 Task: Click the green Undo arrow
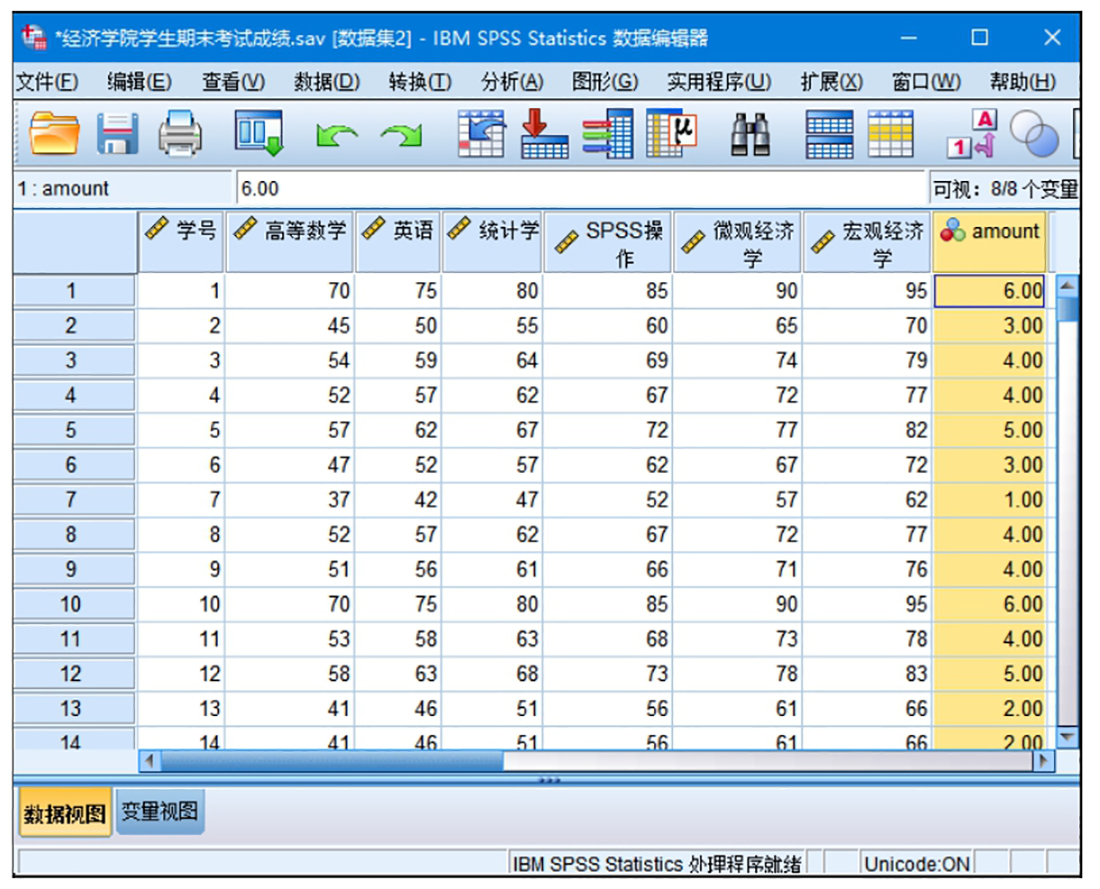click(335, 134)
